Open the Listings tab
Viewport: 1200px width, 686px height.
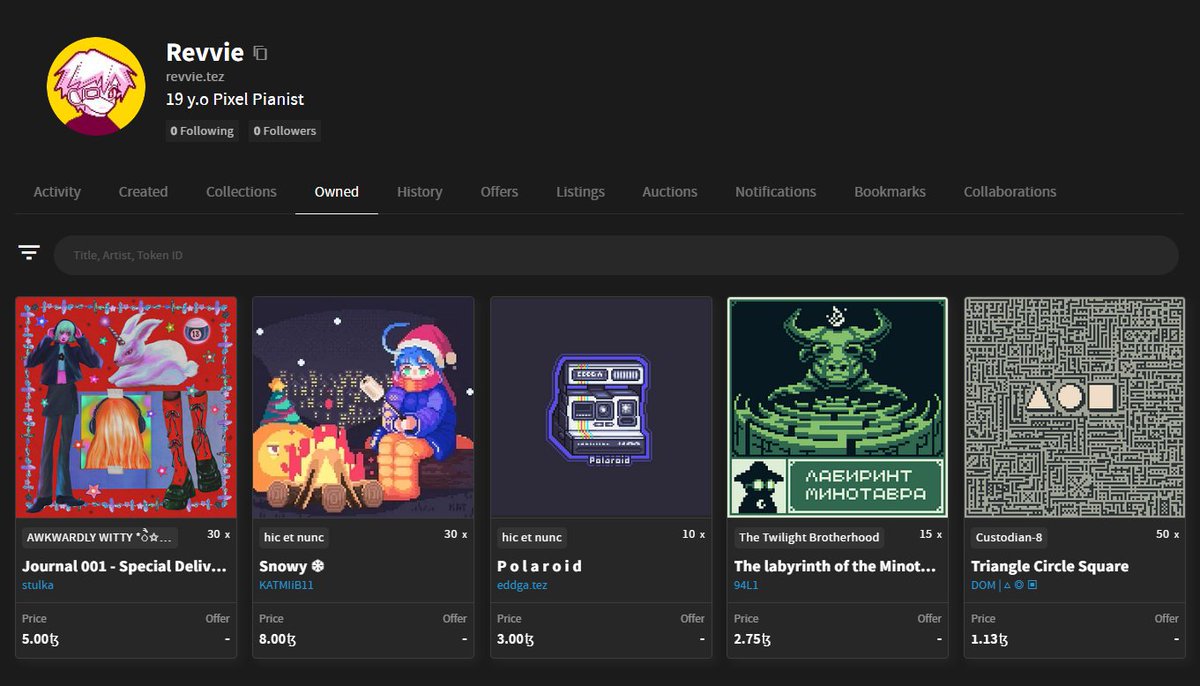[x=580, y=191]
